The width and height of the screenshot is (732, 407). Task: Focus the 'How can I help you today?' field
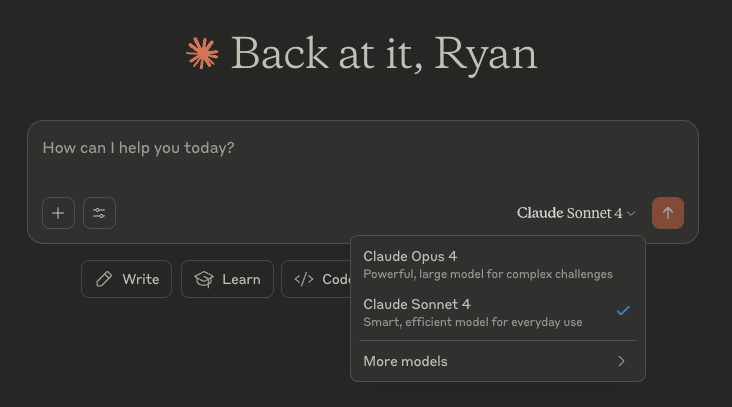[362, 159]
